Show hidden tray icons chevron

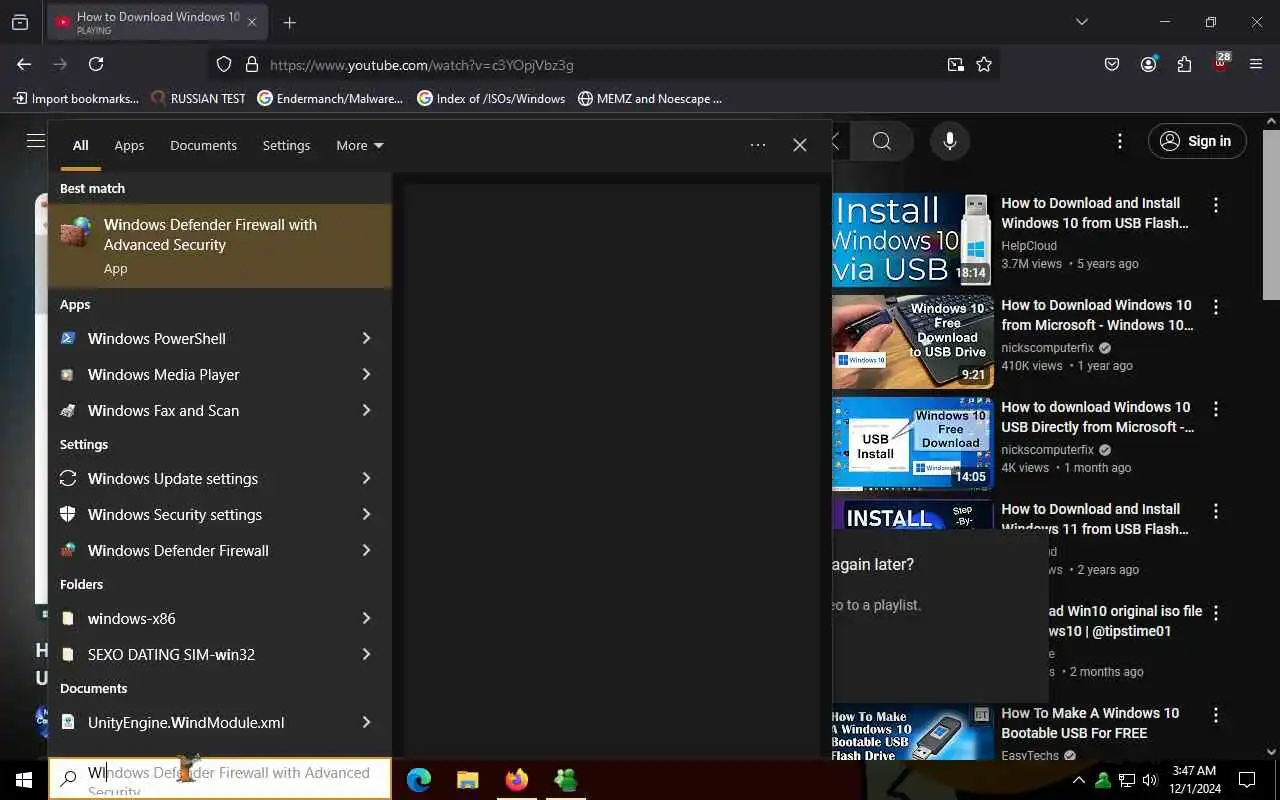(x=1078, y=780)
